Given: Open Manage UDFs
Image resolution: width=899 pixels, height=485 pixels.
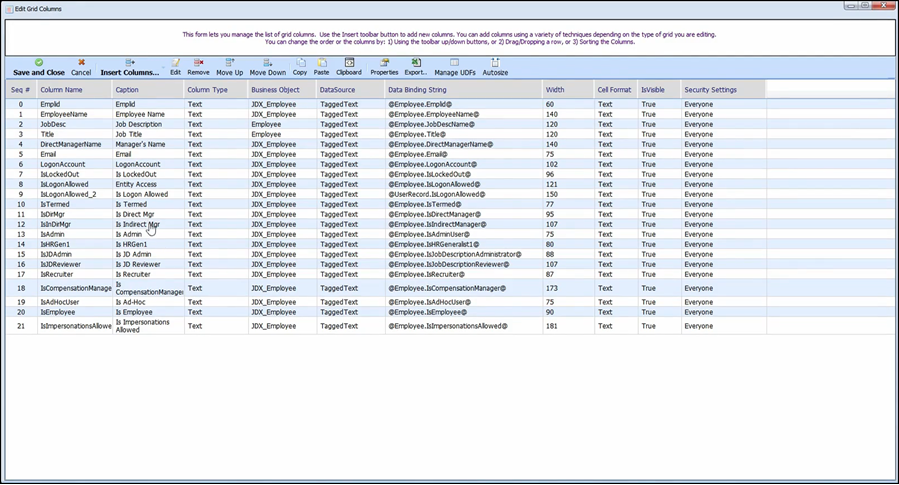Looking at the screenshot, I should point(455,67).
